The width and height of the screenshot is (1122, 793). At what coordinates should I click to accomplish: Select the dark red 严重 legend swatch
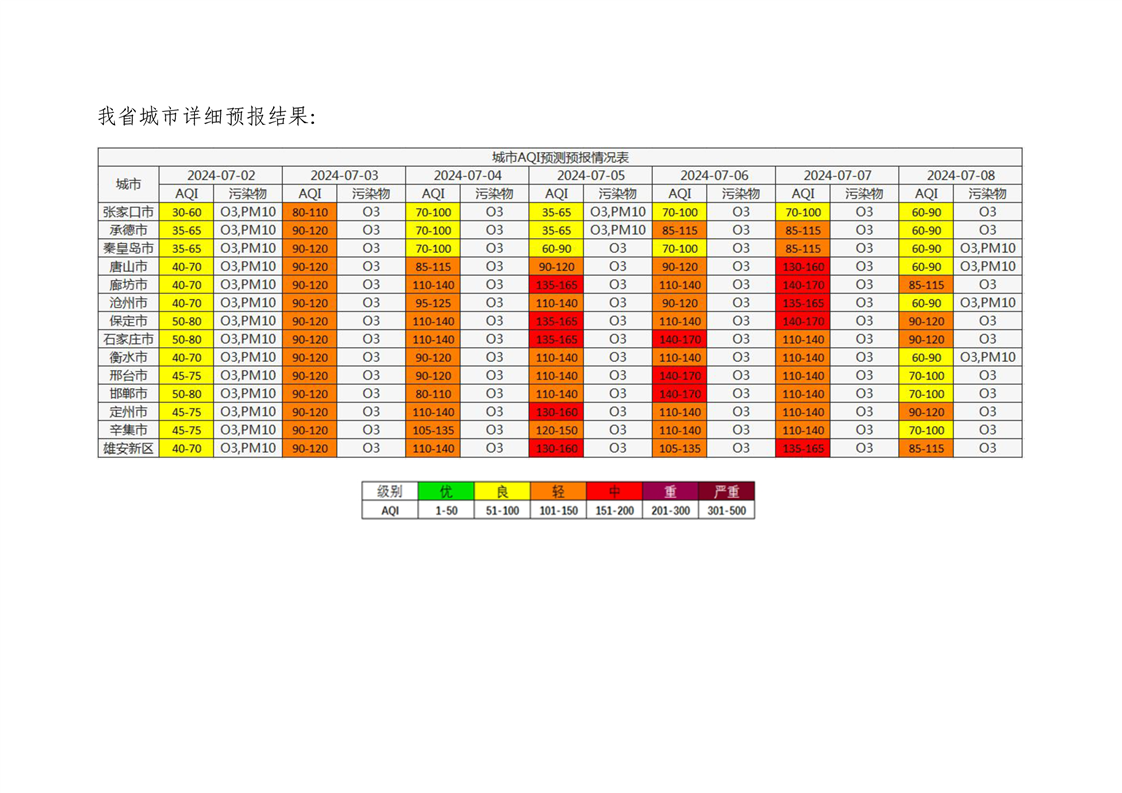tap(726, 491)
